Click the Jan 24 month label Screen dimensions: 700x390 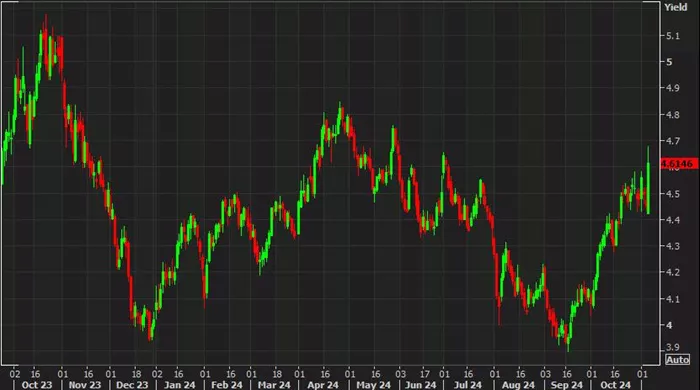pos(179,385)
